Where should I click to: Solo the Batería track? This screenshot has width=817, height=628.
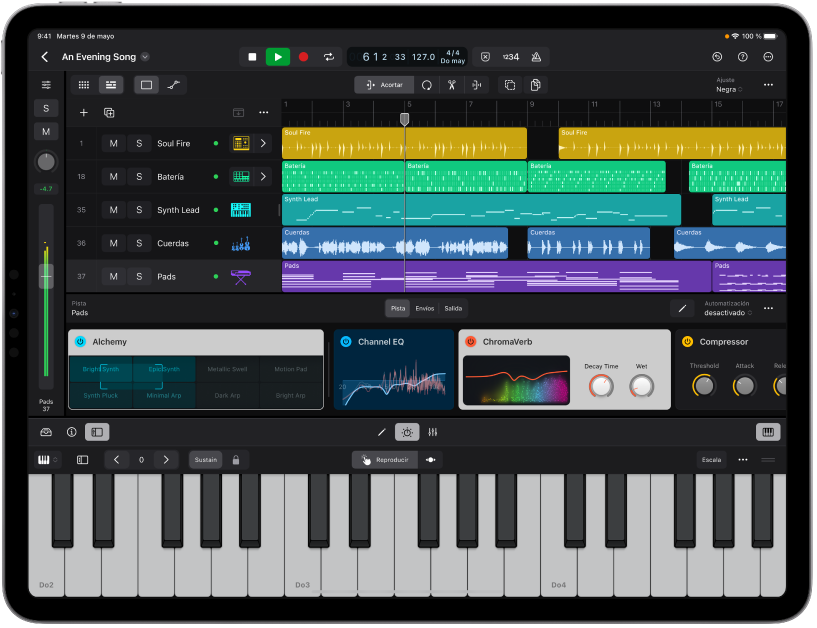point(138,176)
